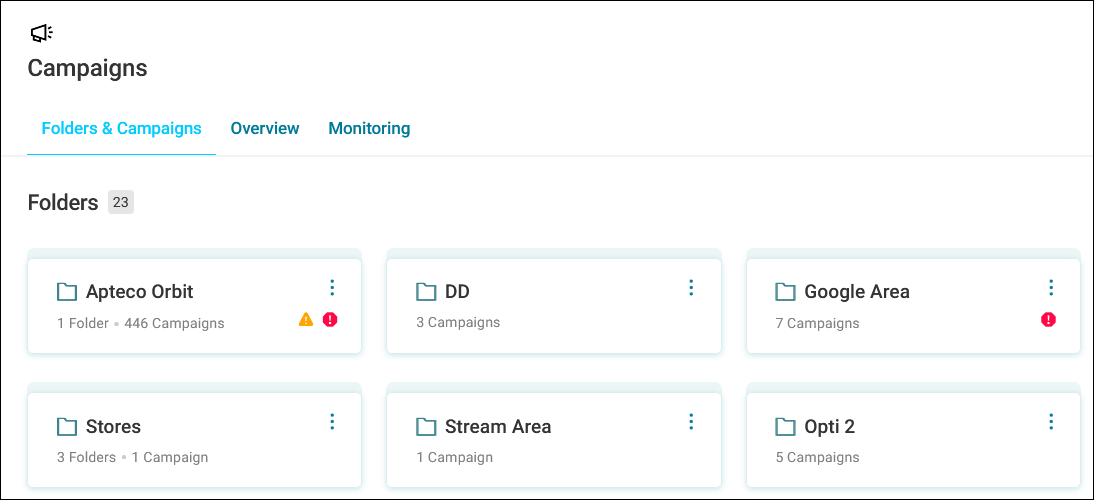The width and height of the screenshot is (1094, 500).
Task: Open the Opti 2 folder card
Action: coord(913,440)
